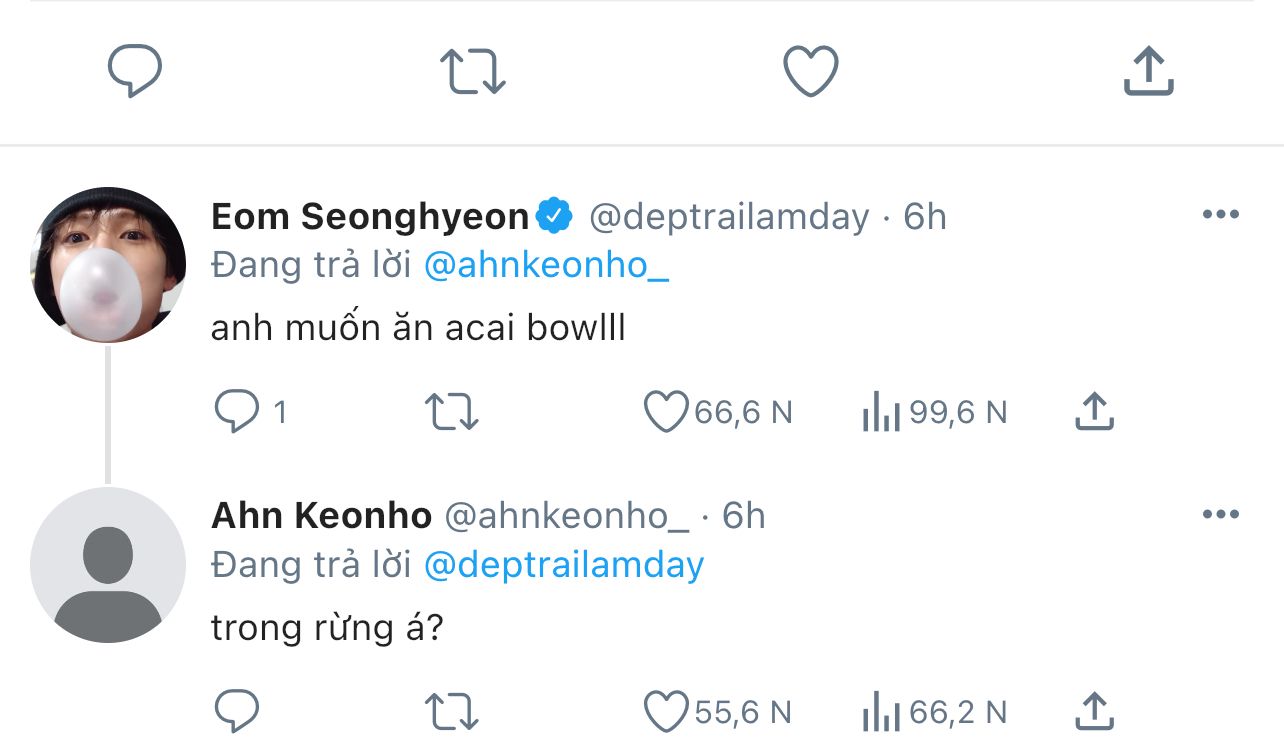Reply to Eom Seonghyeon's acai bowl tweet

coord(237,412)
